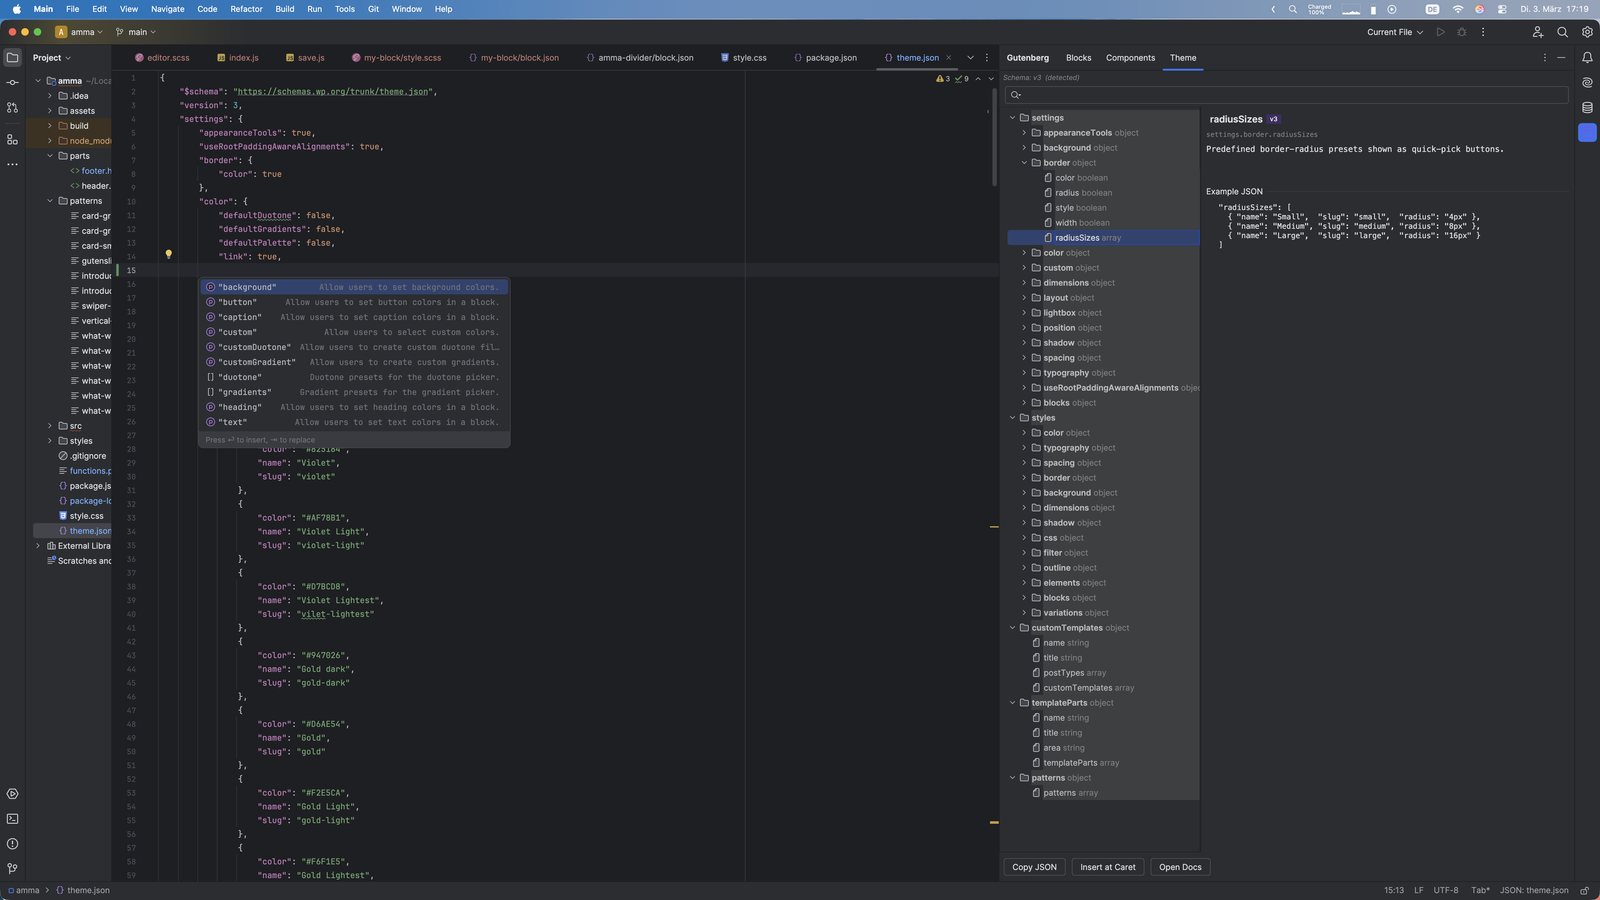
Task: Open the Services tool window icon
Action: pos(12,794)
